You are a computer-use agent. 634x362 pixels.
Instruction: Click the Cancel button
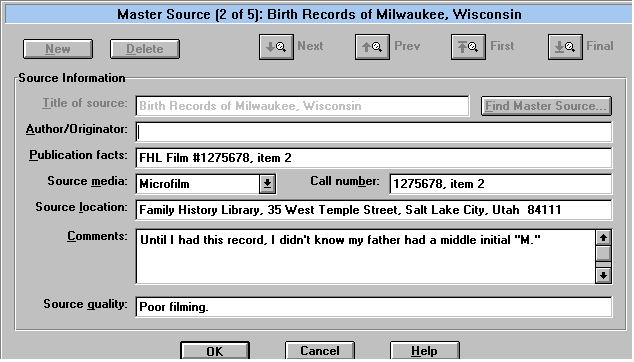320,351
